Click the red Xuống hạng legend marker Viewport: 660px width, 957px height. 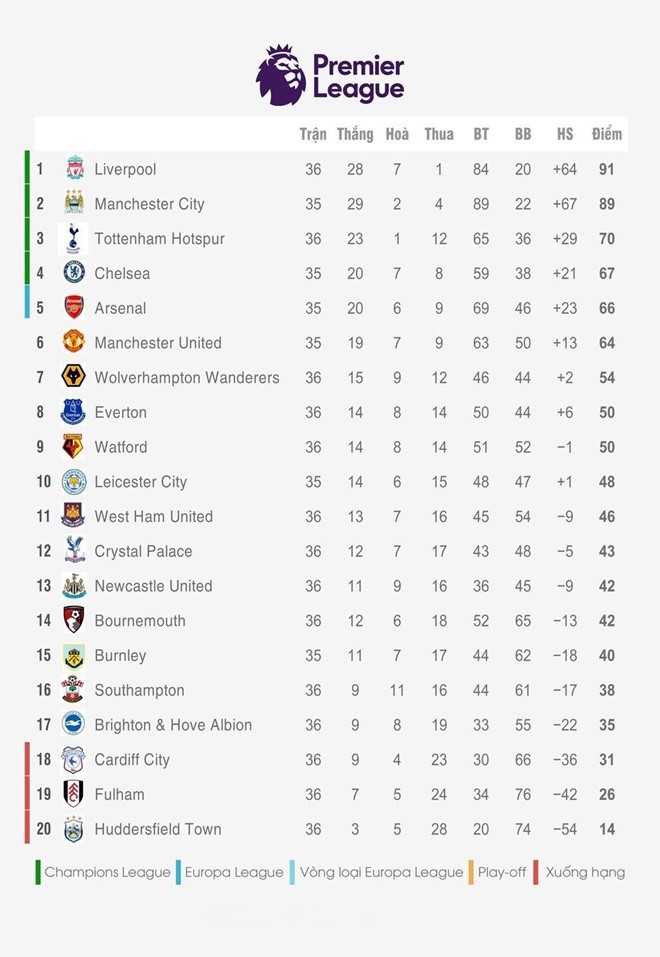tap(537, 872)
